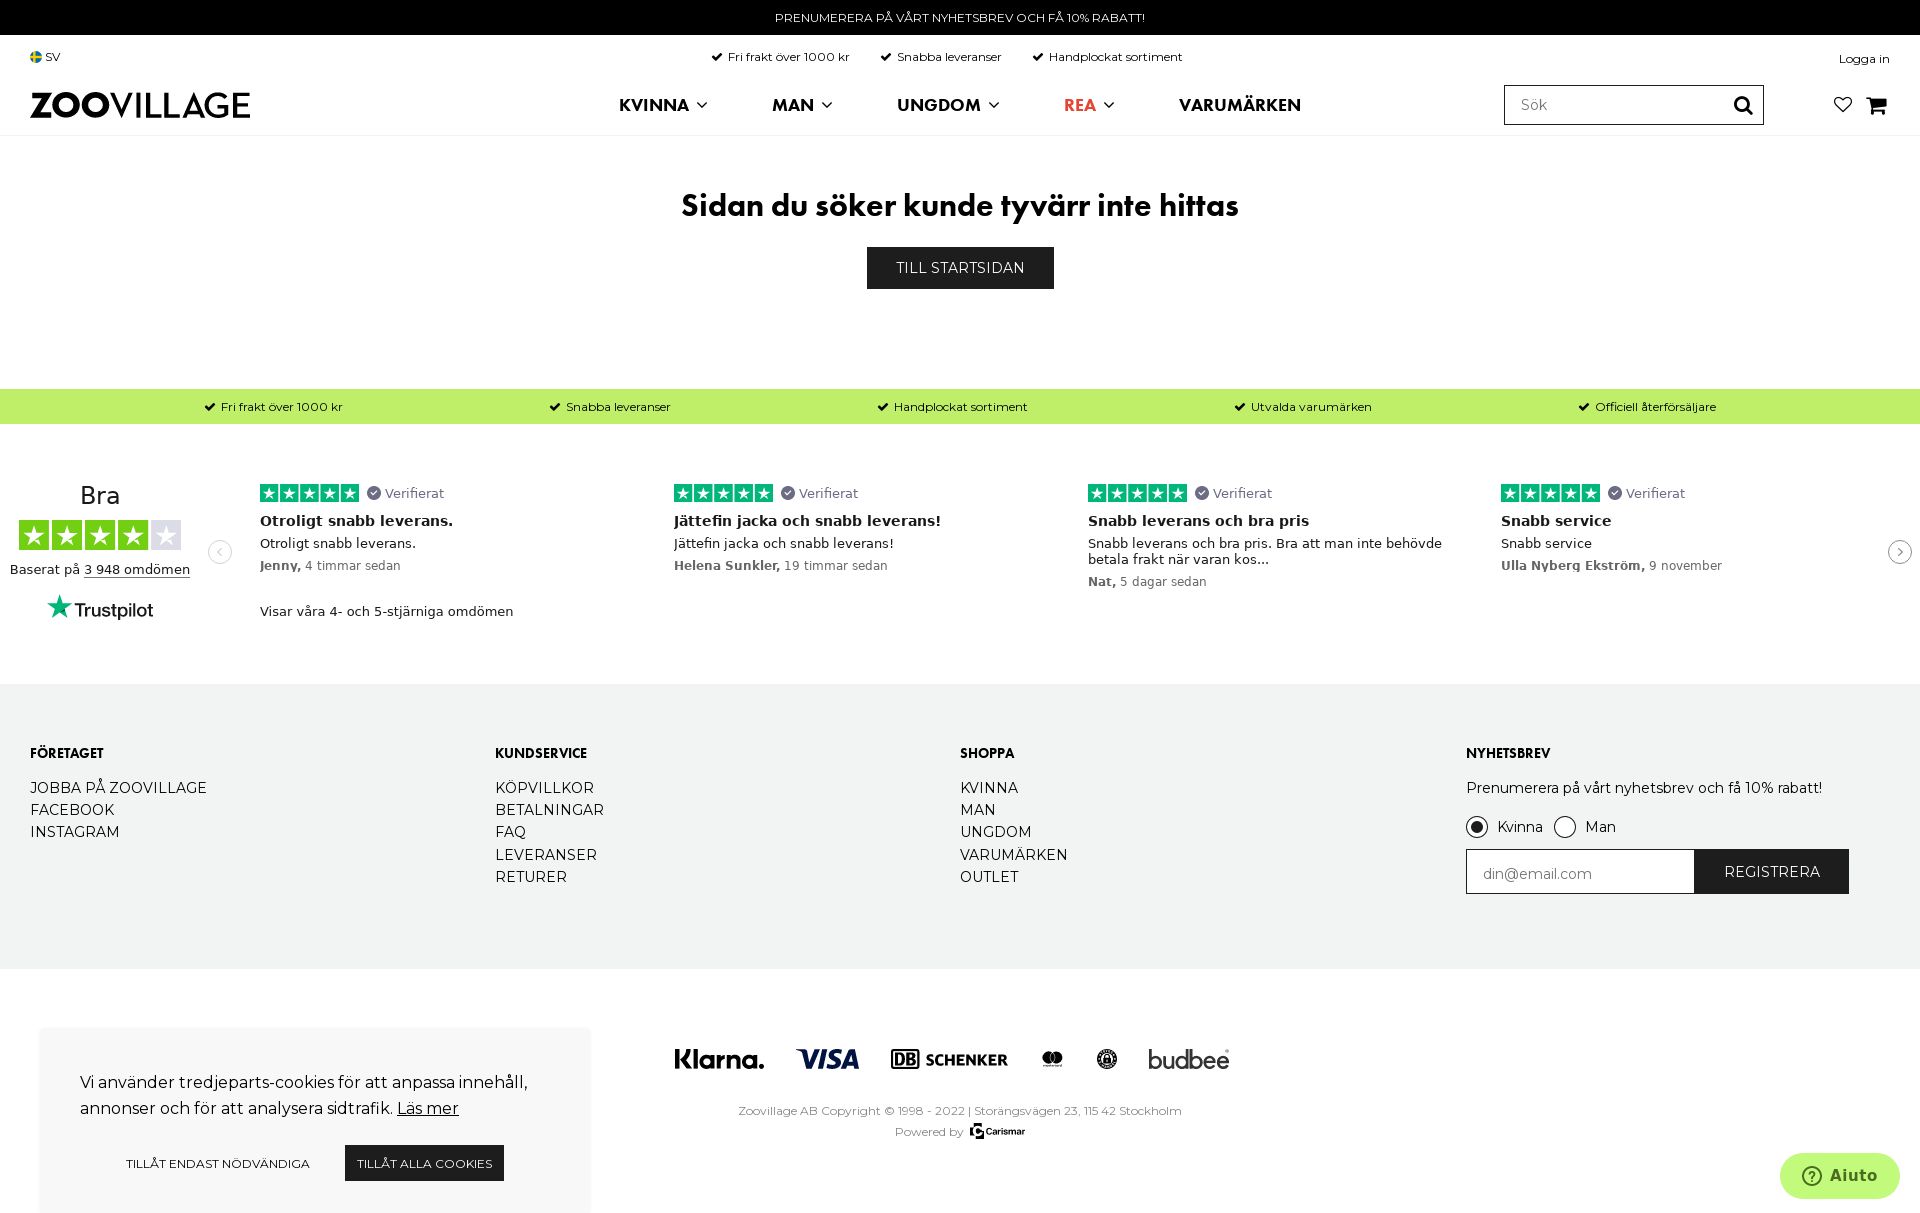Go to VARUMÄRKEN in top navigation
The height and width of the screenshot is (1213, 1920).
click(x=1240, y=105)
